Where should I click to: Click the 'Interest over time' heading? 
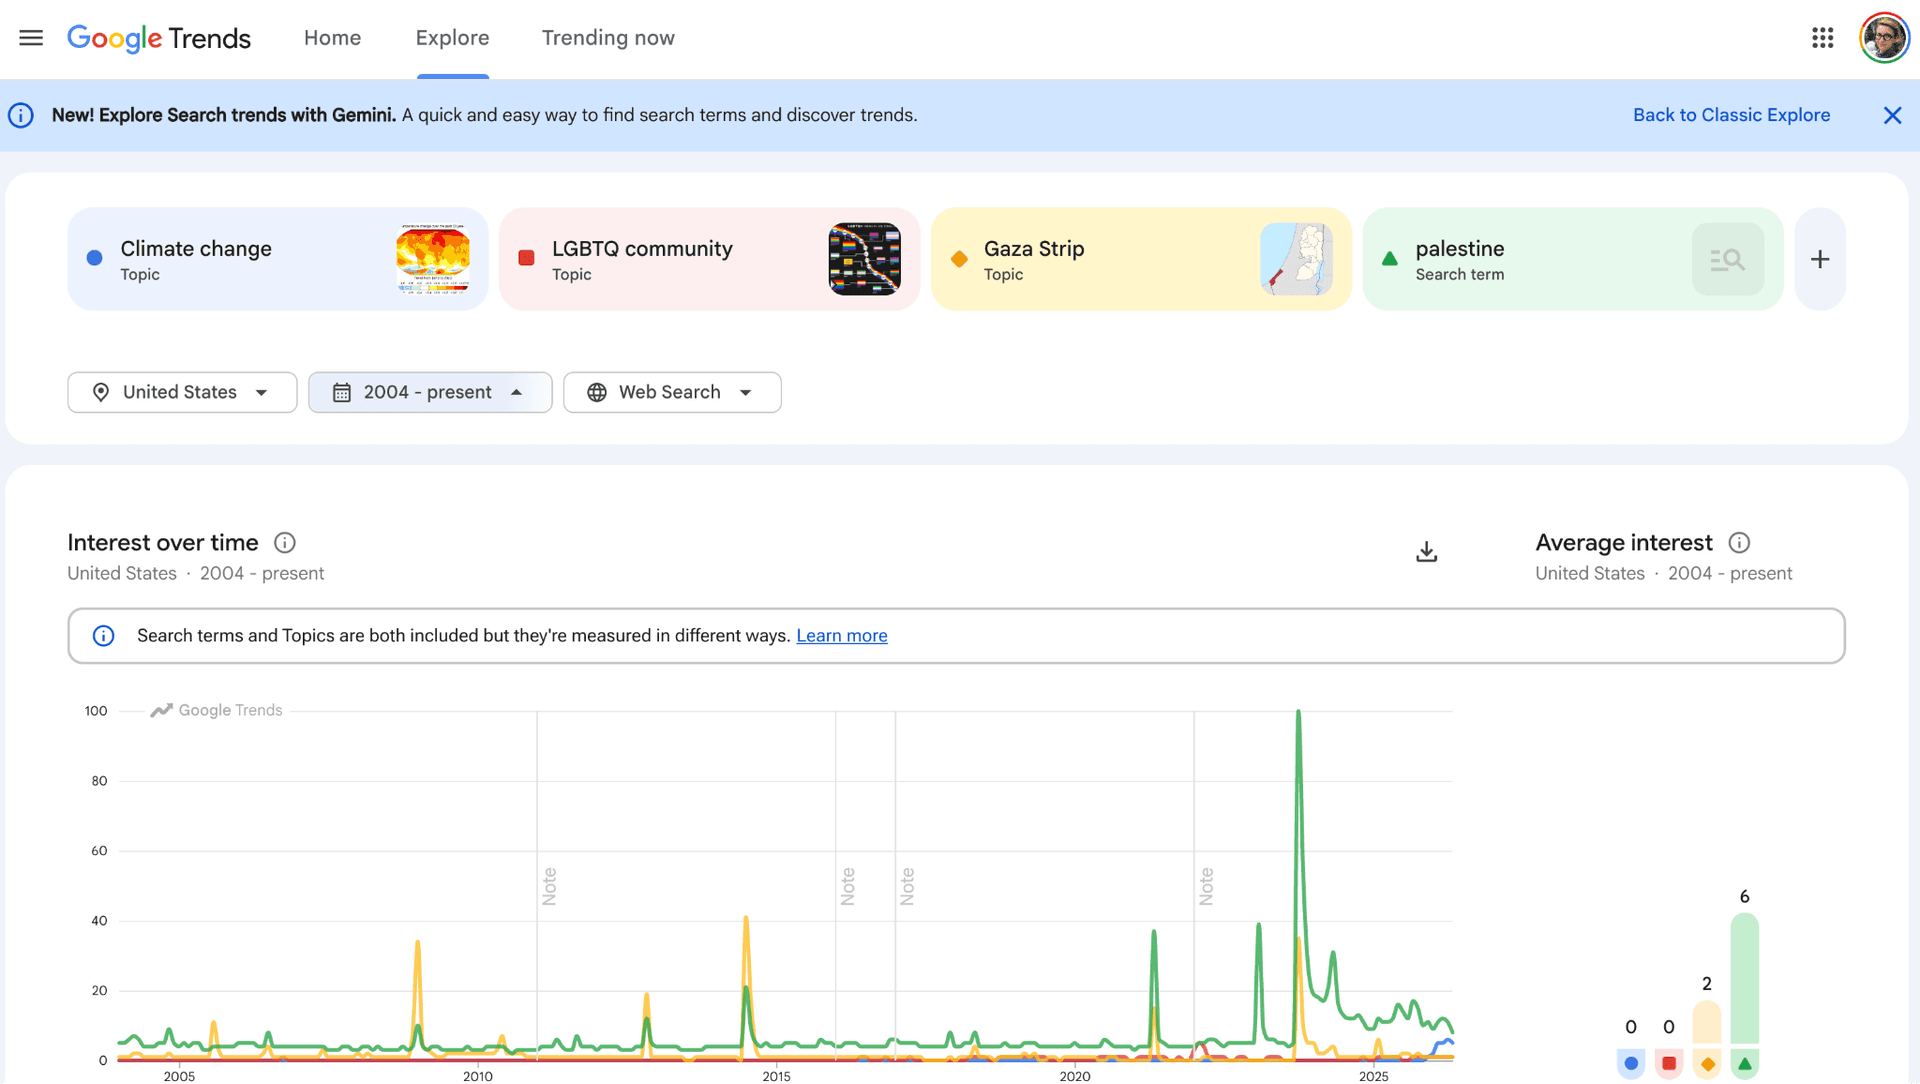[163, 543]
